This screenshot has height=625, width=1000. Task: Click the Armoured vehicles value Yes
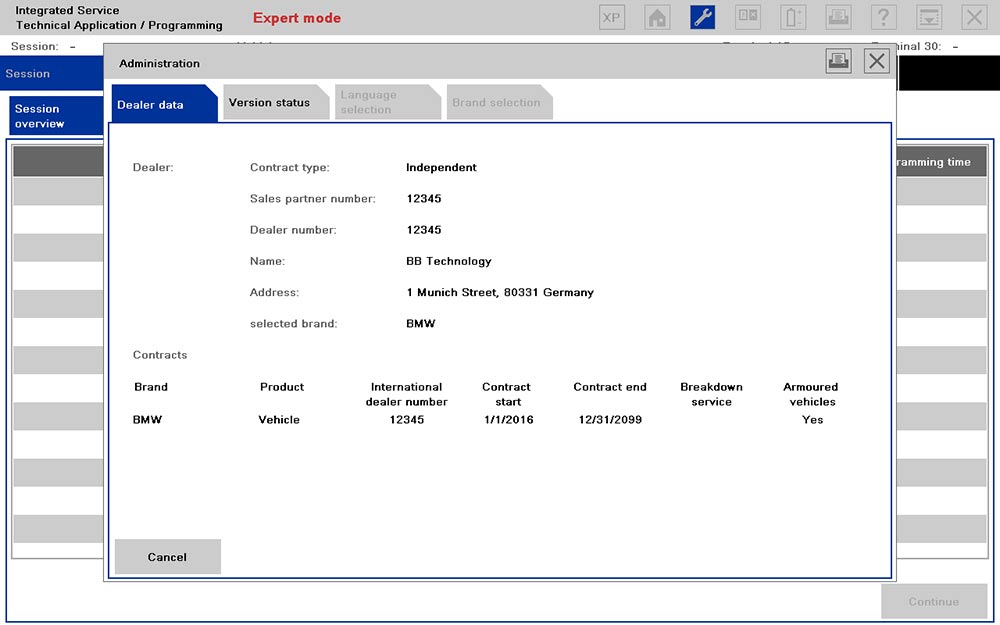812,420
